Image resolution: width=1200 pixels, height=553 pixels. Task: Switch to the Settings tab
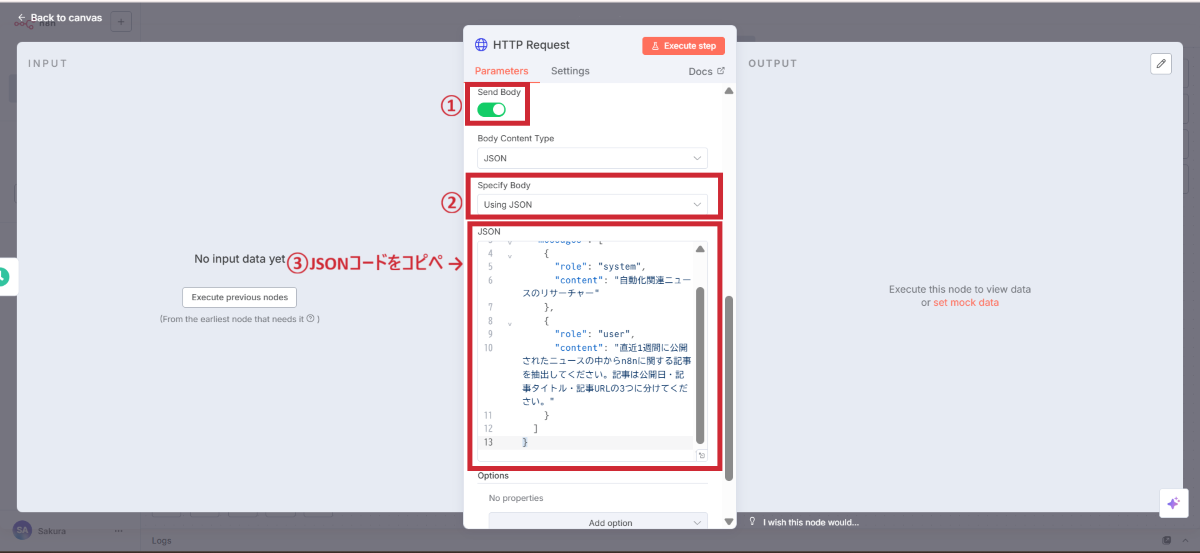[x=570, y=71]
